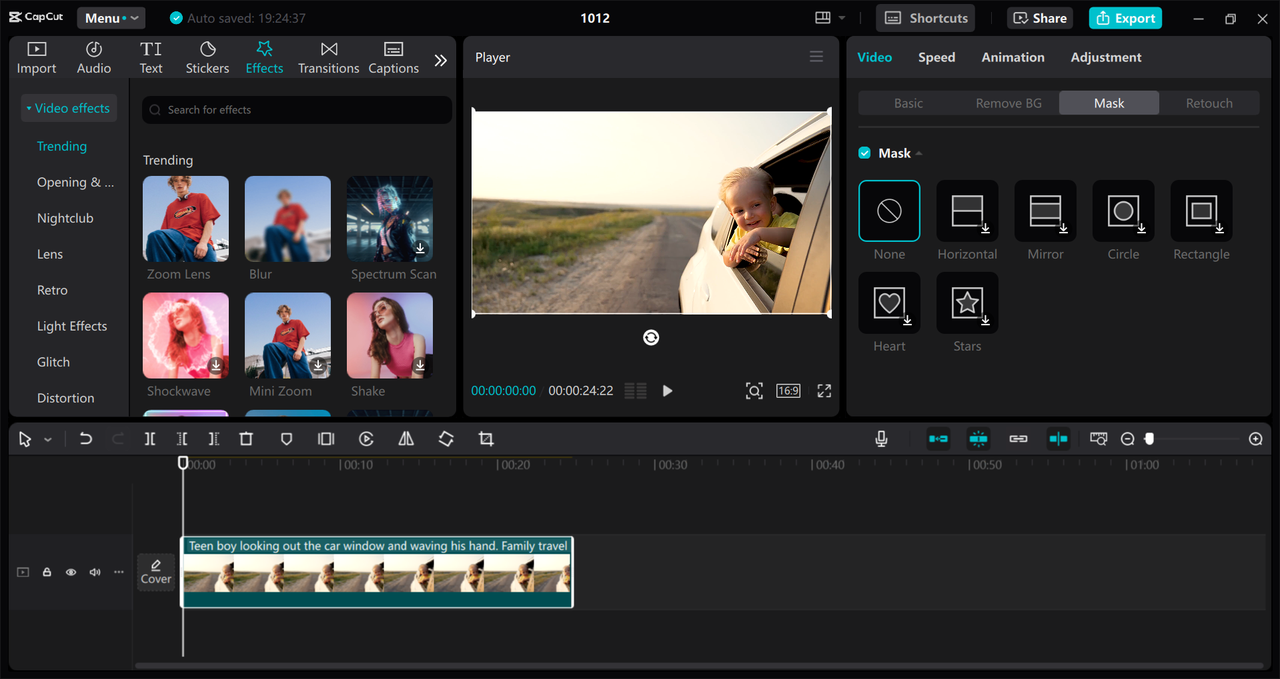Select the Spectrum Scan effect thumbnail
Screen dimensions: 1280x679
(390, 219)
